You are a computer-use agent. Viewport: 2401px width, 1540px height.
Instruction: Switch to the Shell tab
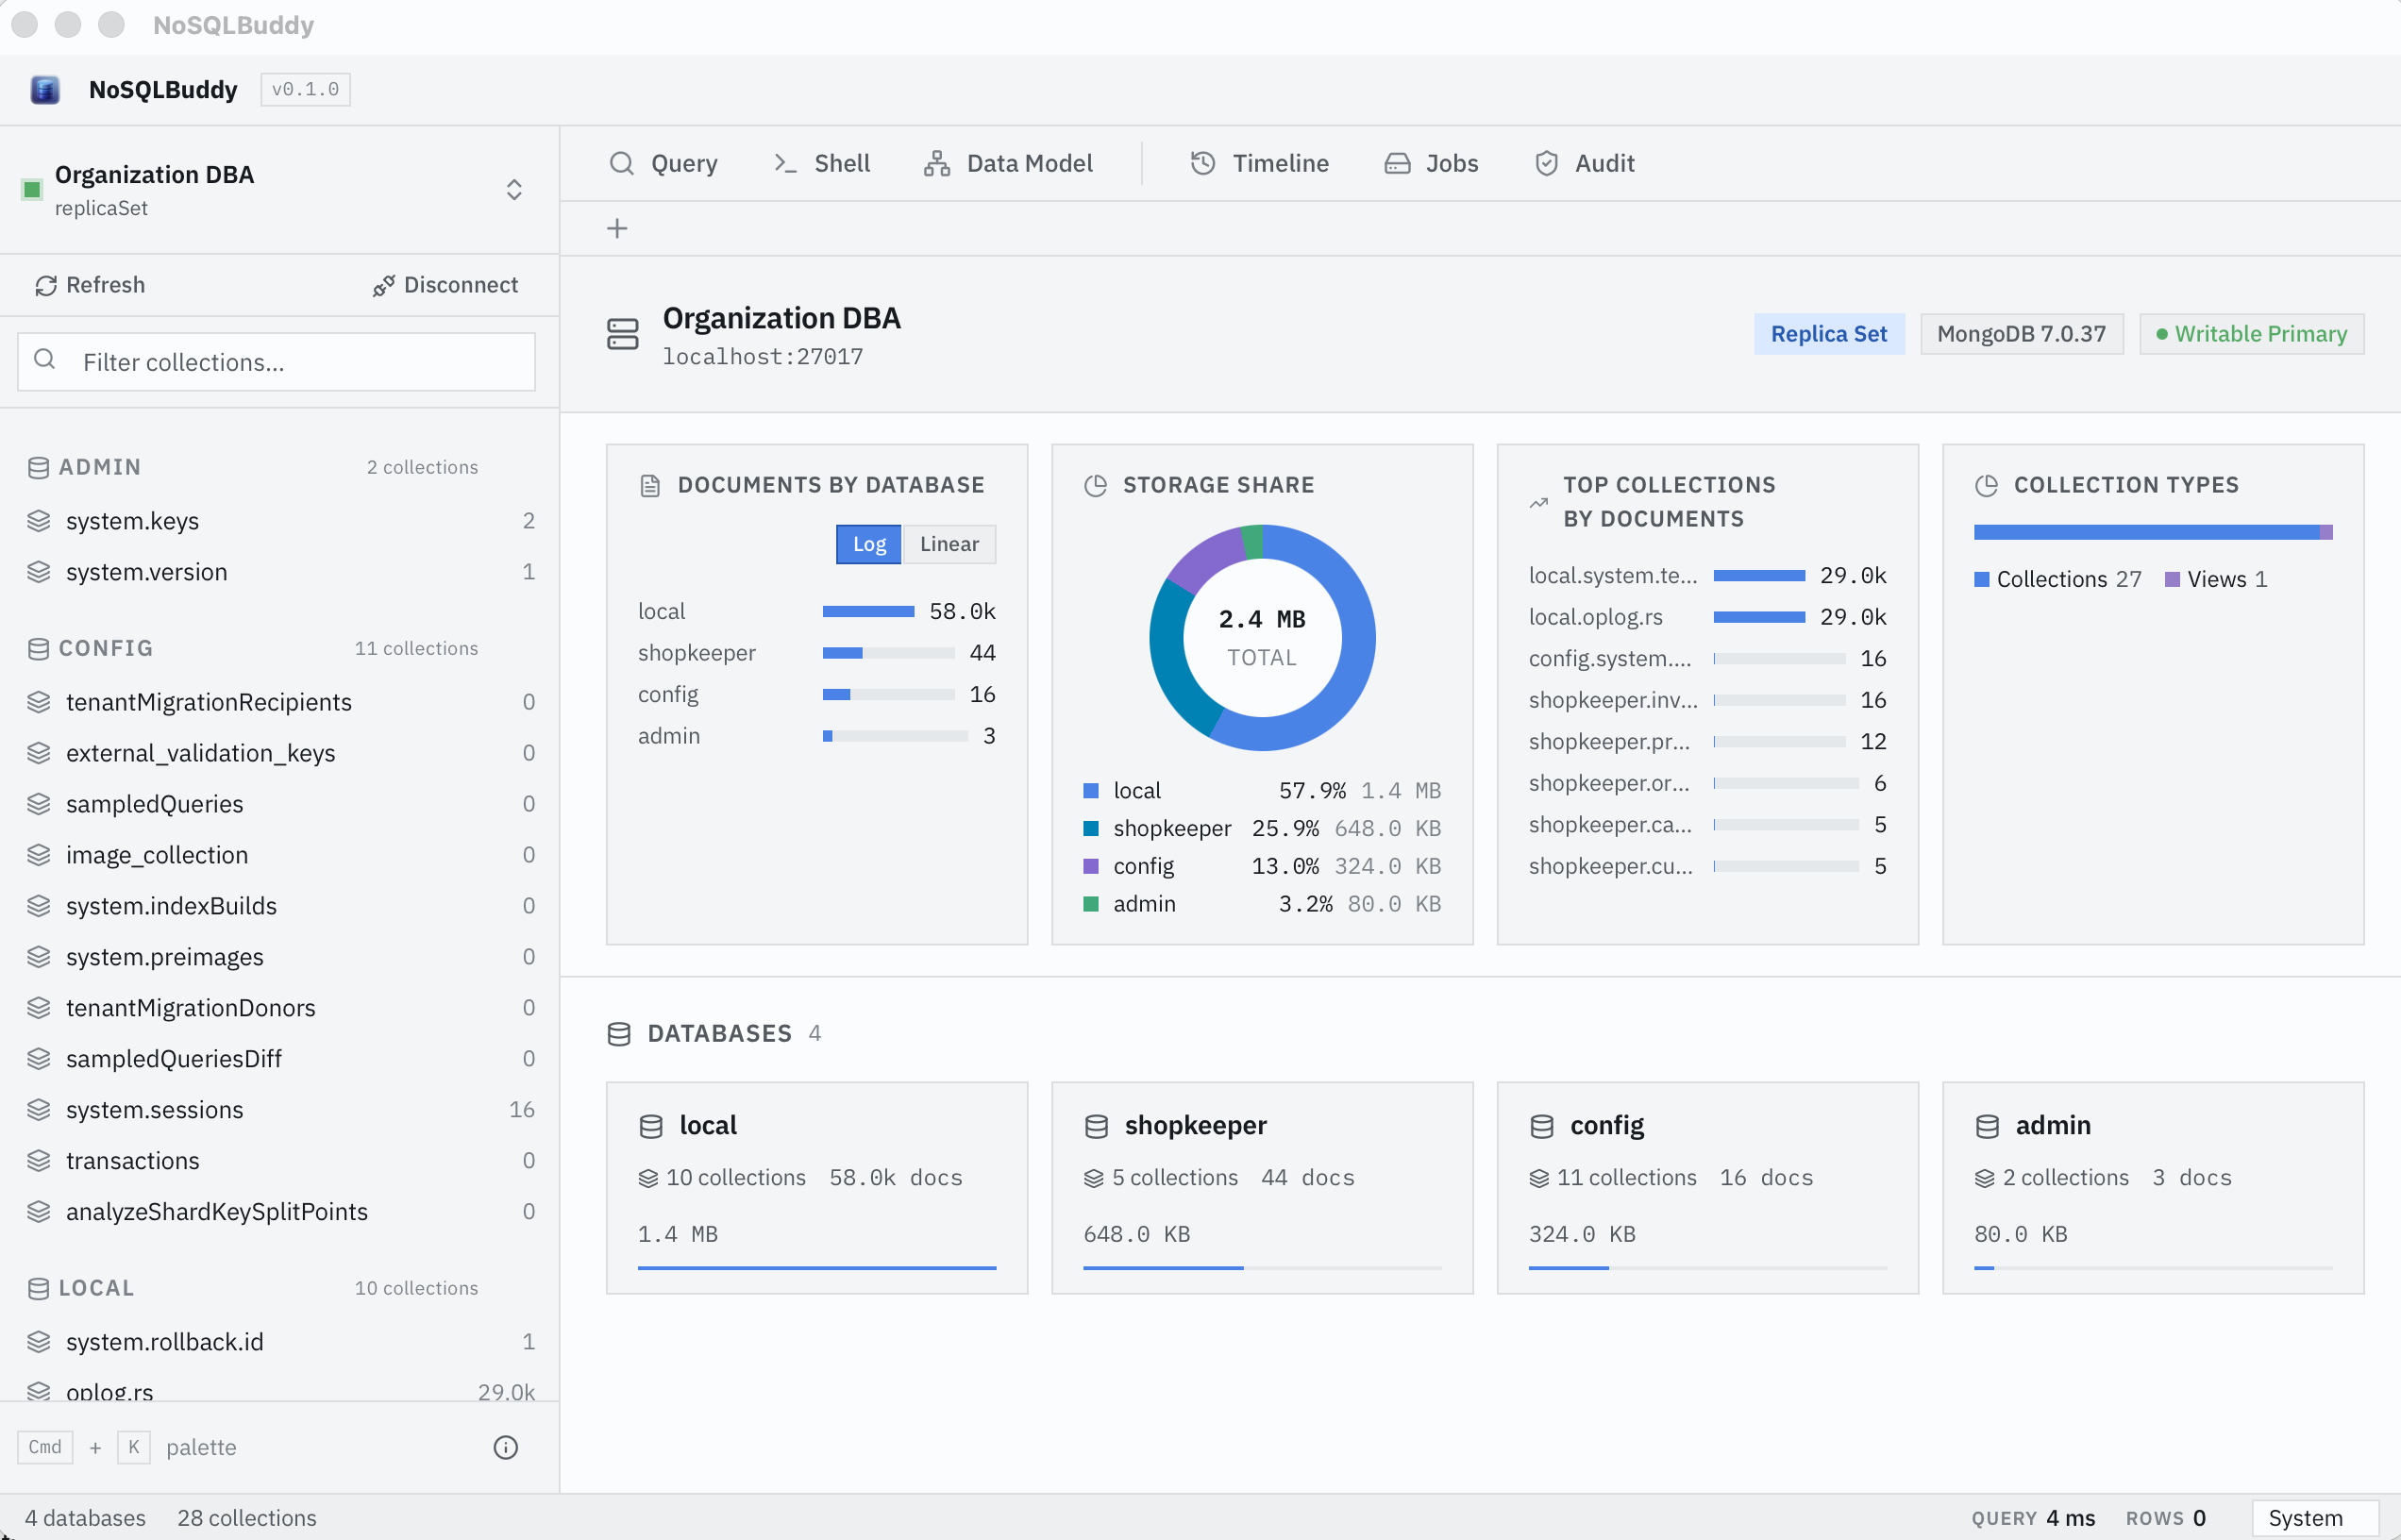coord(822,163)
